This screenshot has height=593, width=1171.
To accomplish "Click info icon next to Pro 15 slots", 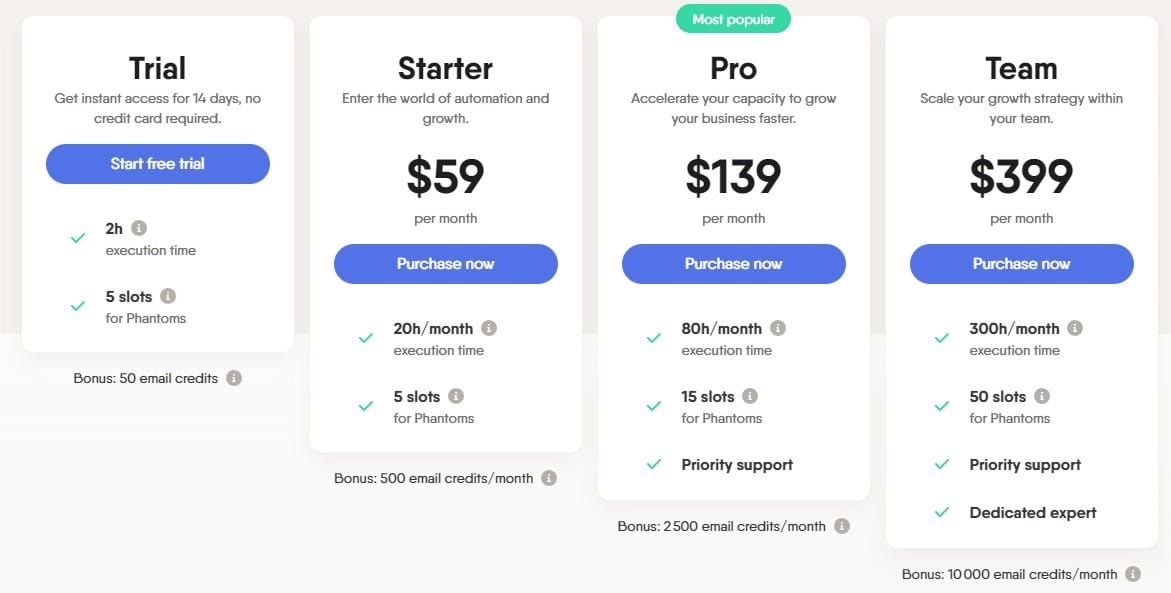I will (751, 396).
